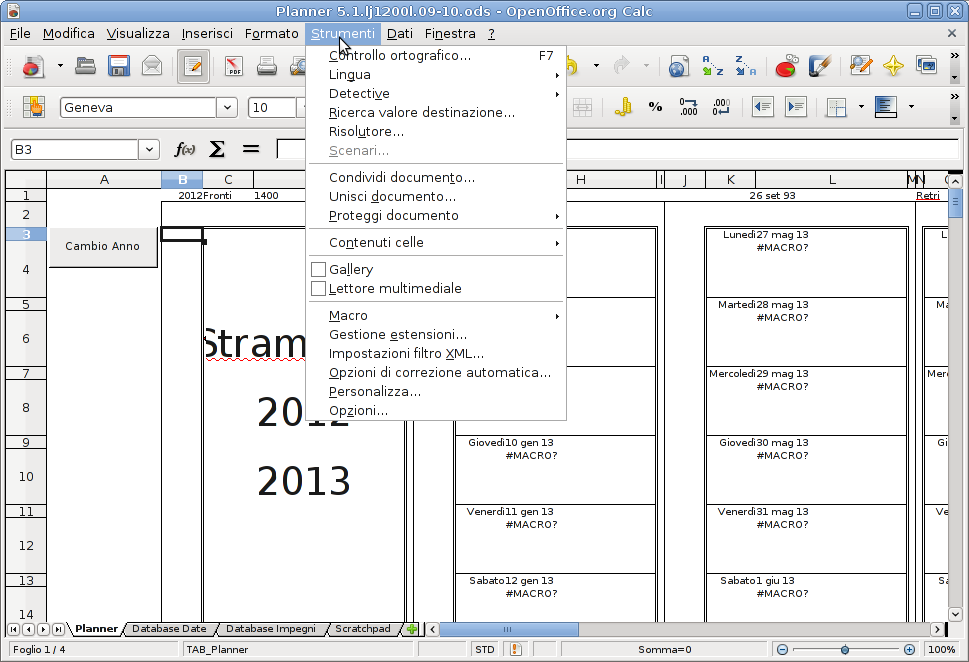Open the Navigator star icon
The height and width of the screenshot is (662, 969).
pyautogui.click(x=893, y=66)
